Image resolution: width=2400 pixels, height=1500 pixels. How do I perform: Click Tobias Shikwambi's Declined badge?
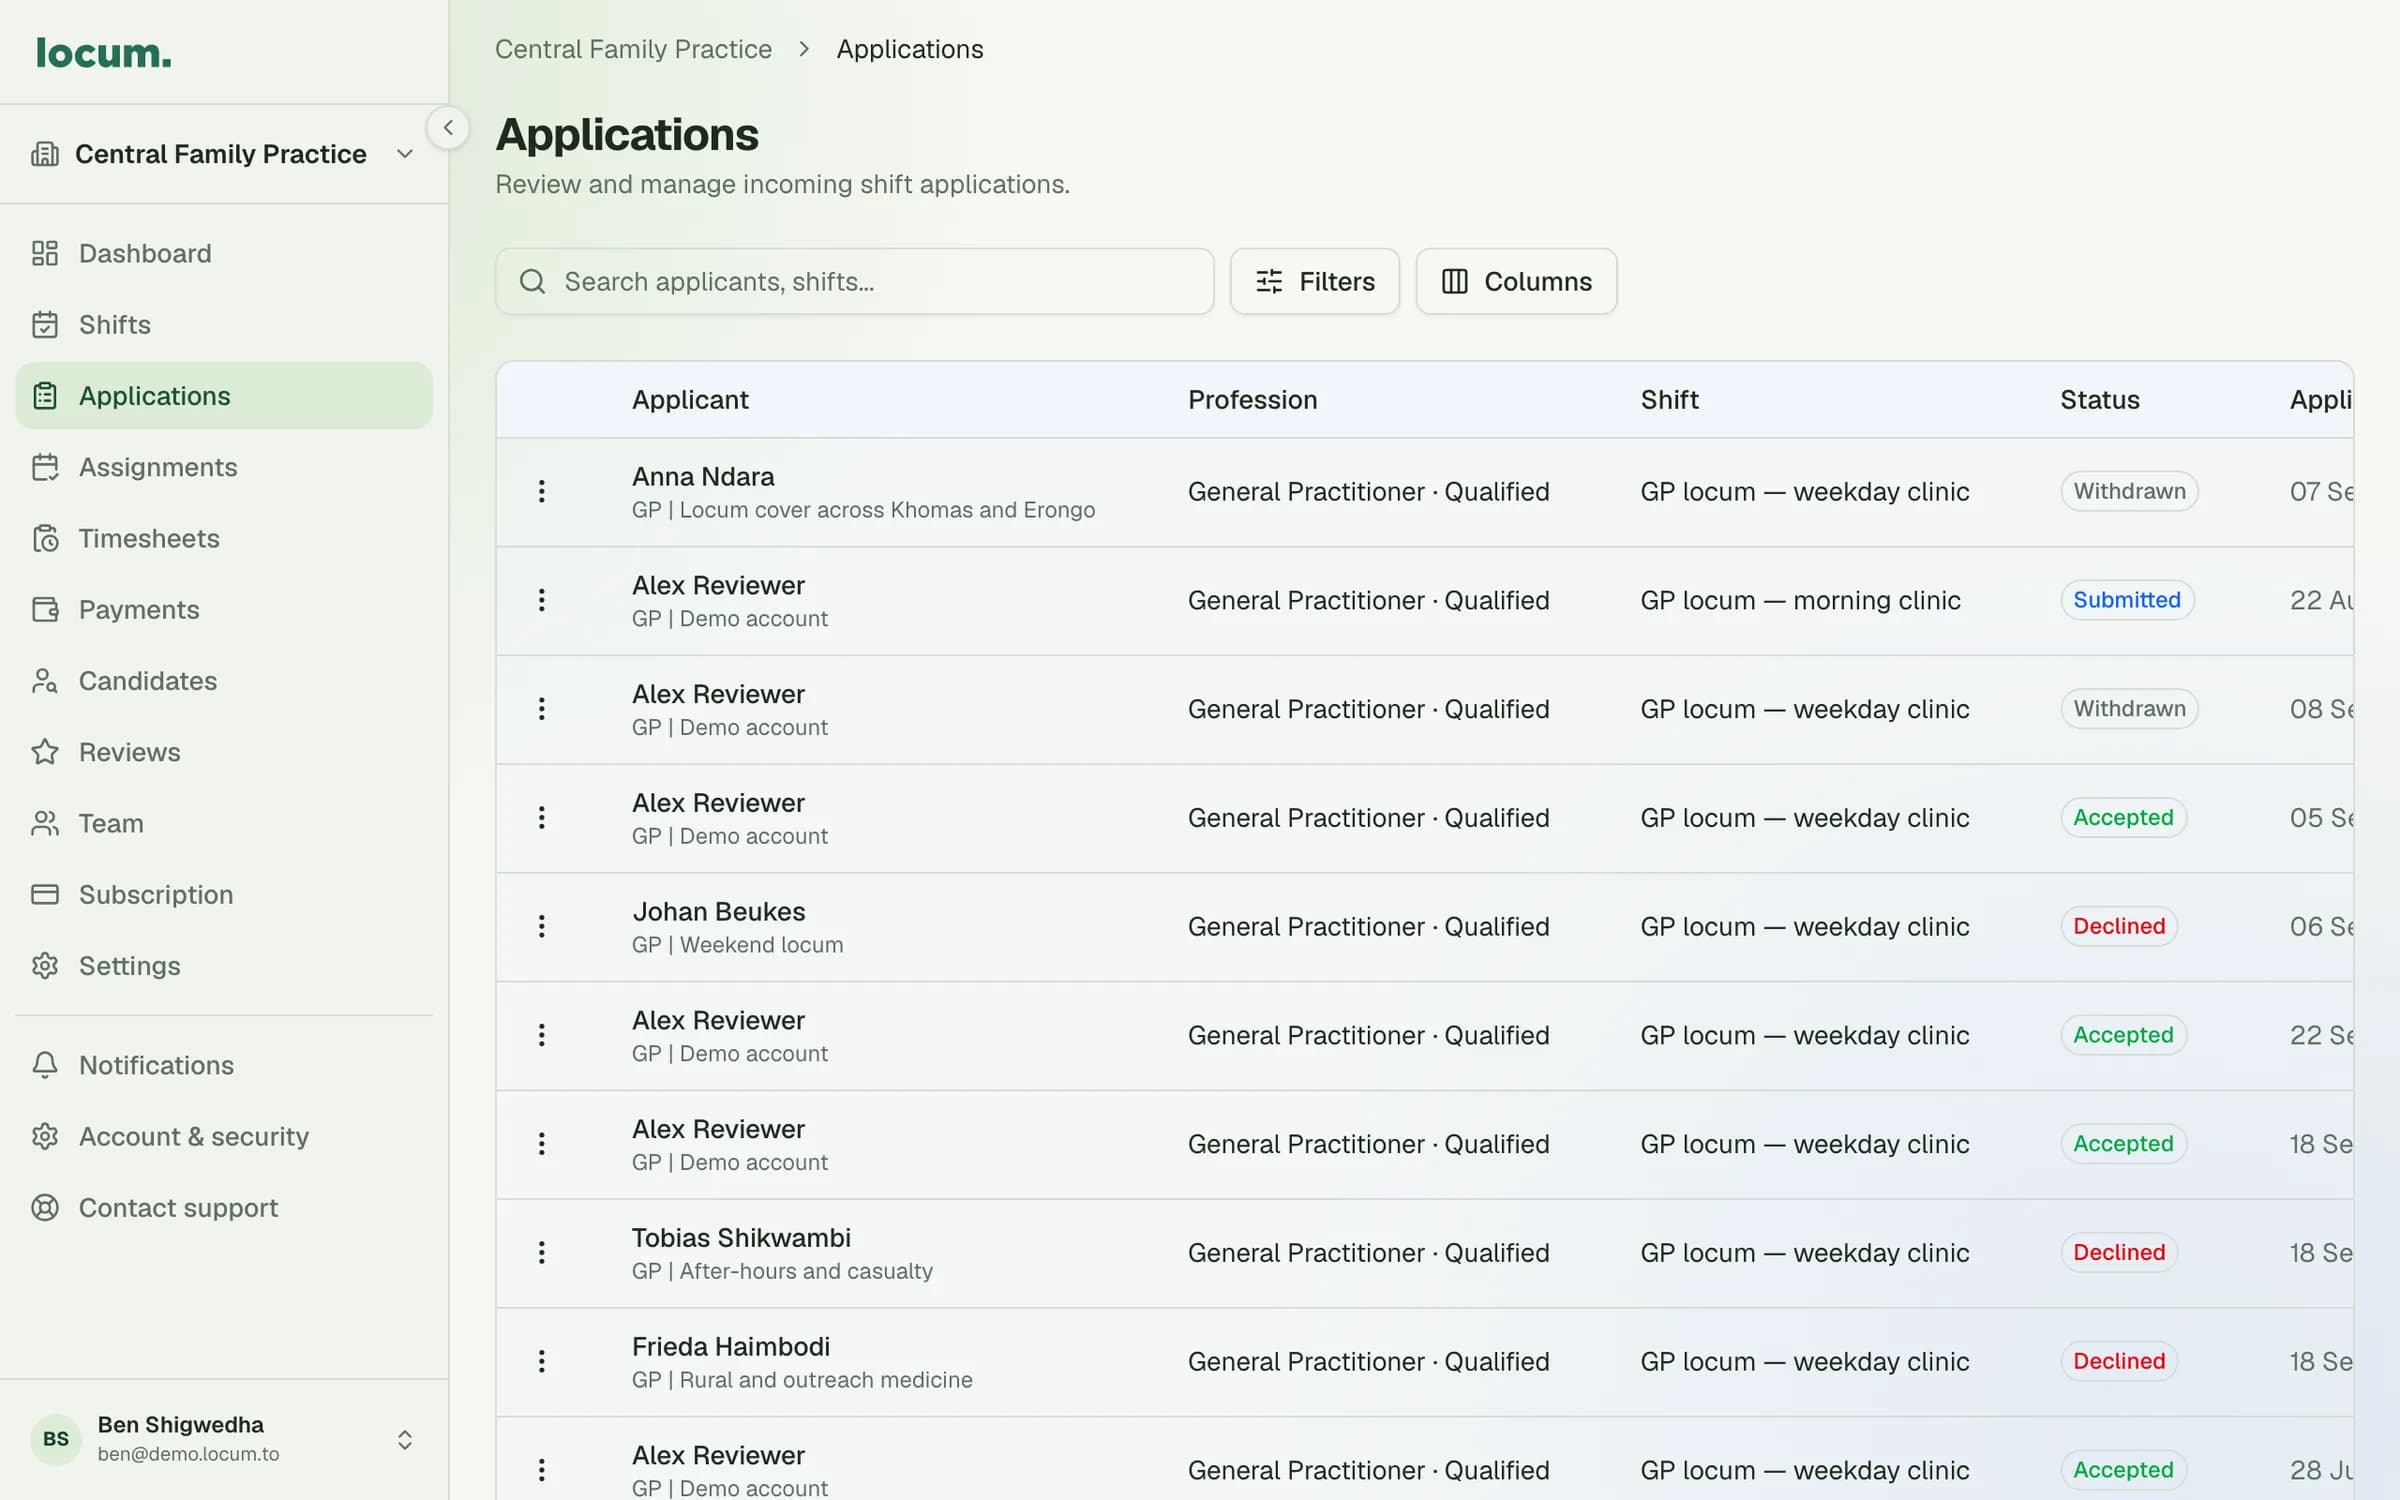pos(2119,1252)
